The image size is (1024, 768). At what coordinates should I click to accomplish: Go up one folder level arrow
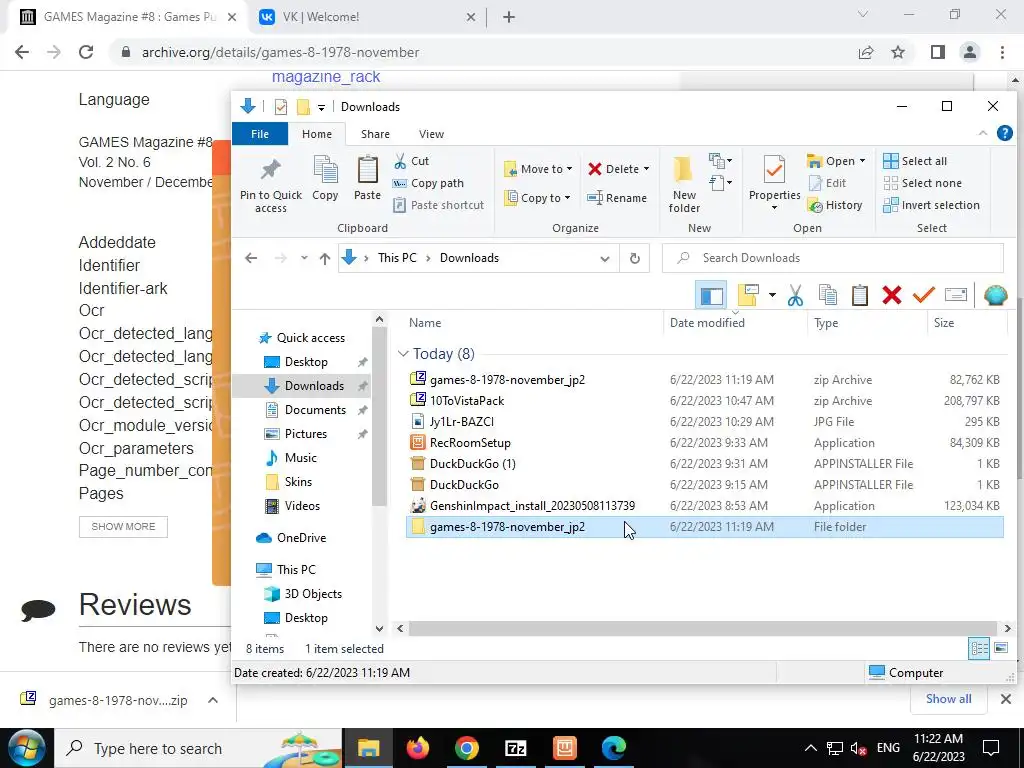pyautogui.click(x=325, y=259)
